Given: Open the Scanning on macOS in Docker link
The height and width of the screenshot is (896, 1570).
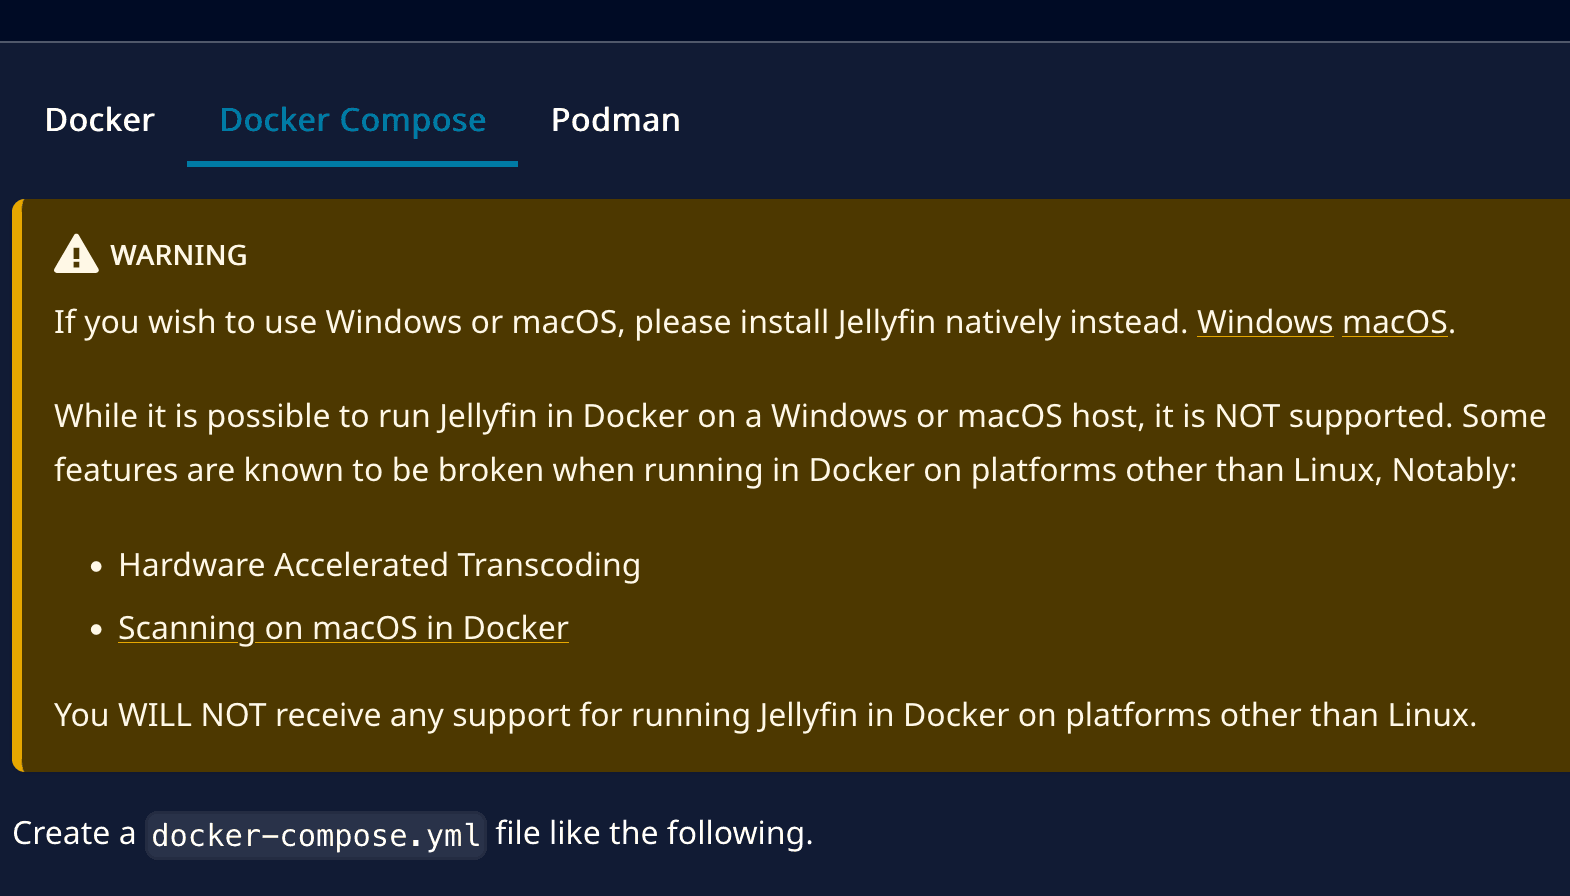Looking at the screenshot, I should point(343,627).
